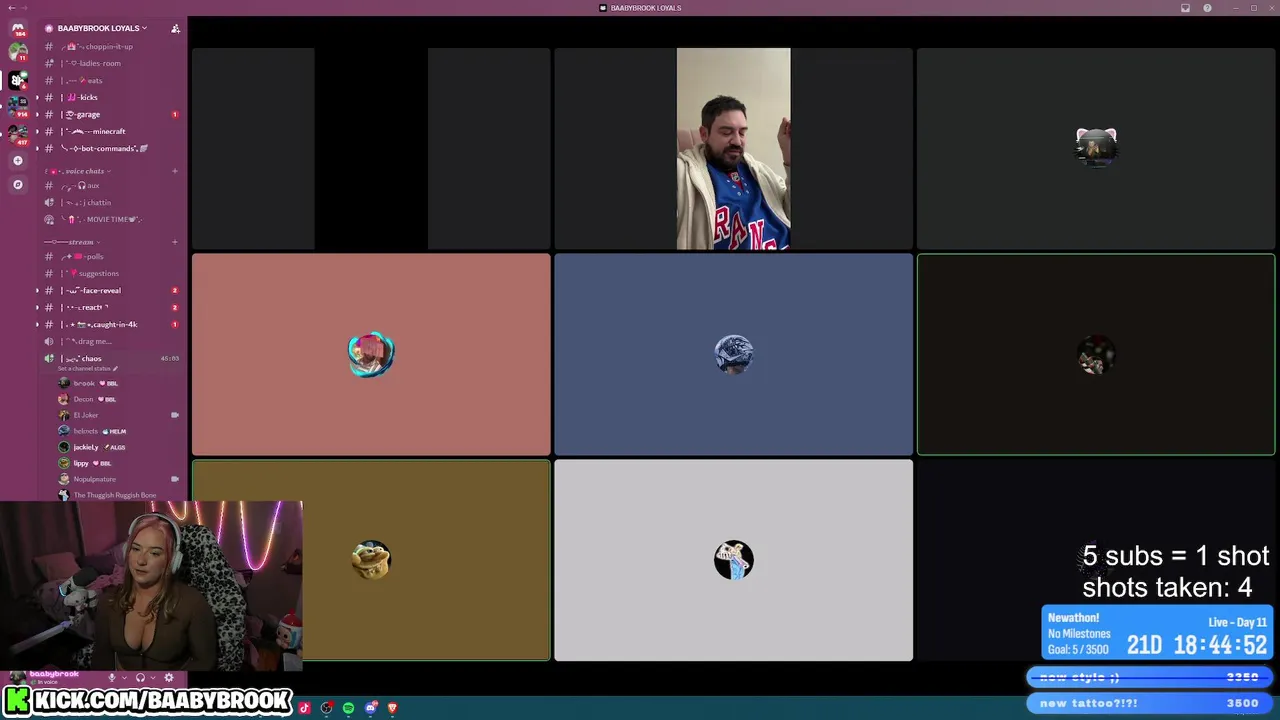Image resolution: width=1280 pixels, height=720 pixels.
Task: Click the 'new tattoo?!?!' progress bar
Action: click(1152, 703)
